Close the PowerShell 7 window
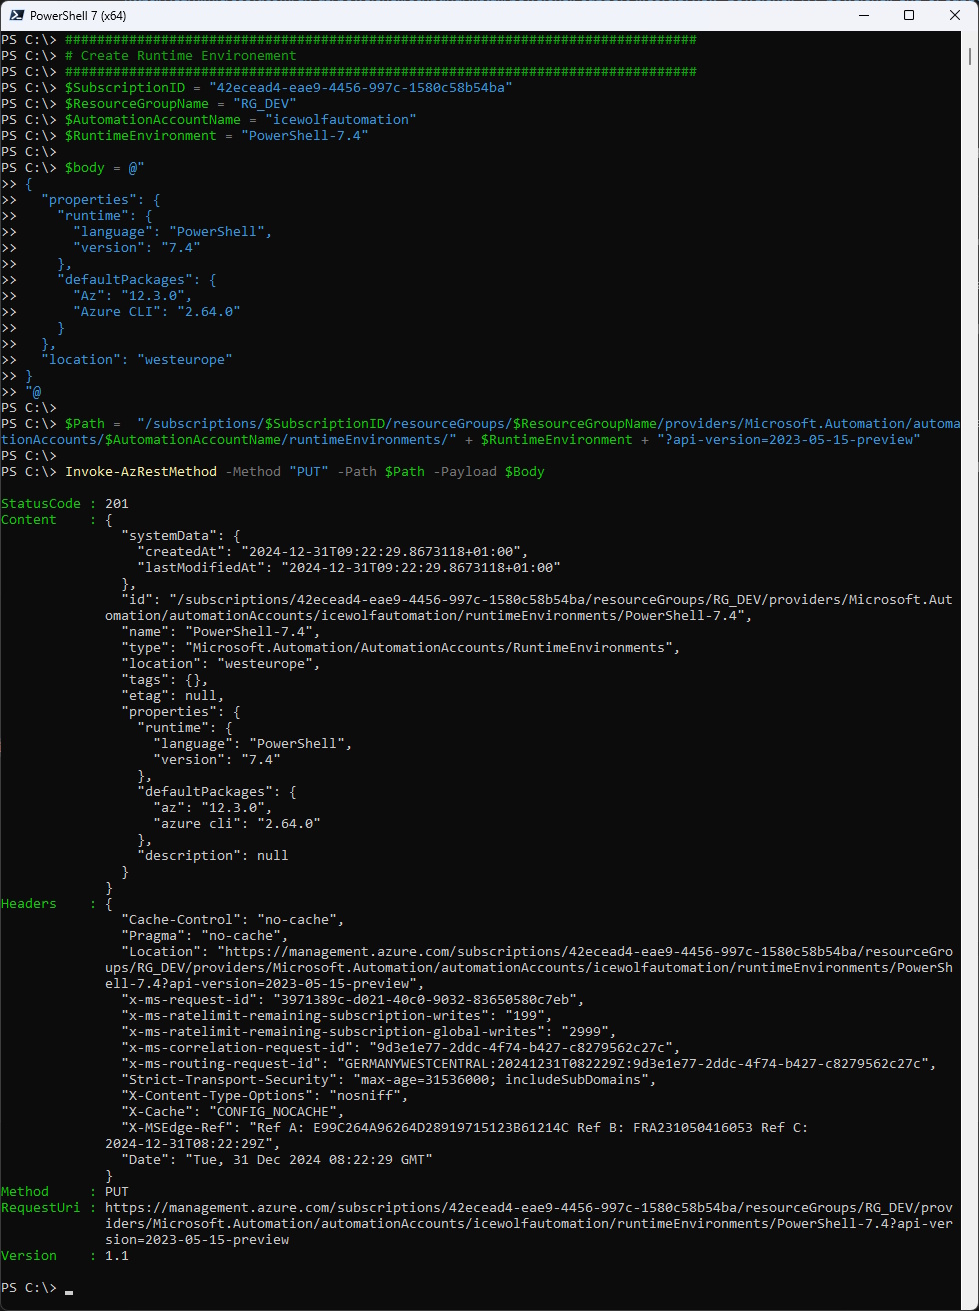Screen dimensions: 979x1311 pyautogui.click(x=955, y=15)
